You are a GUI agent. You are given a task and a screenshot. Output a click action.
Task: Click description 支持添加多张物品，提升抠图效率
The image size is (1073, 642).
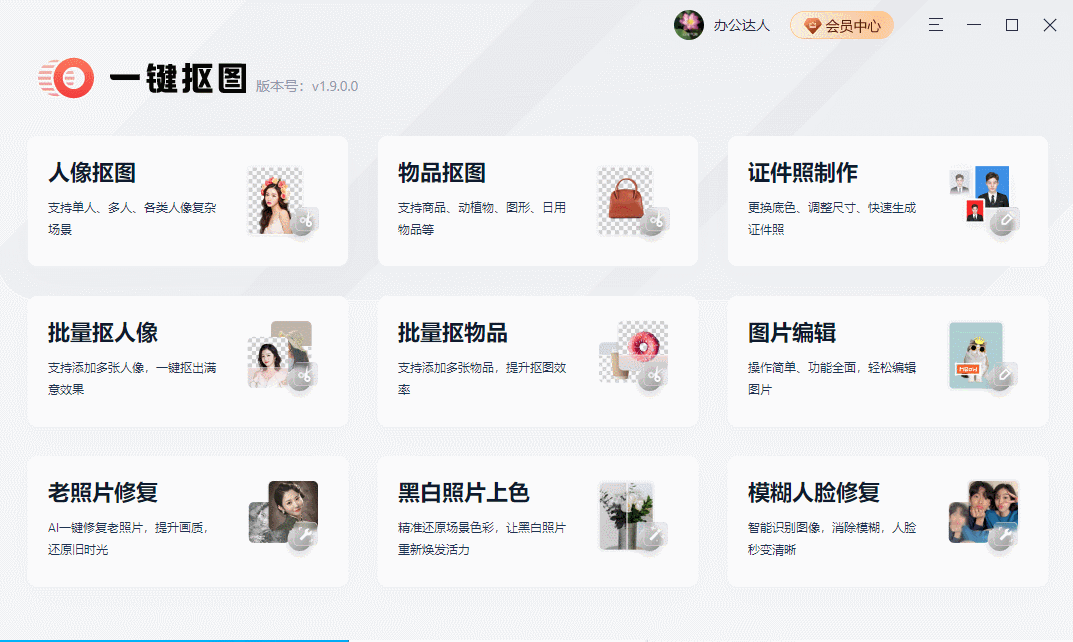(482, 378)
